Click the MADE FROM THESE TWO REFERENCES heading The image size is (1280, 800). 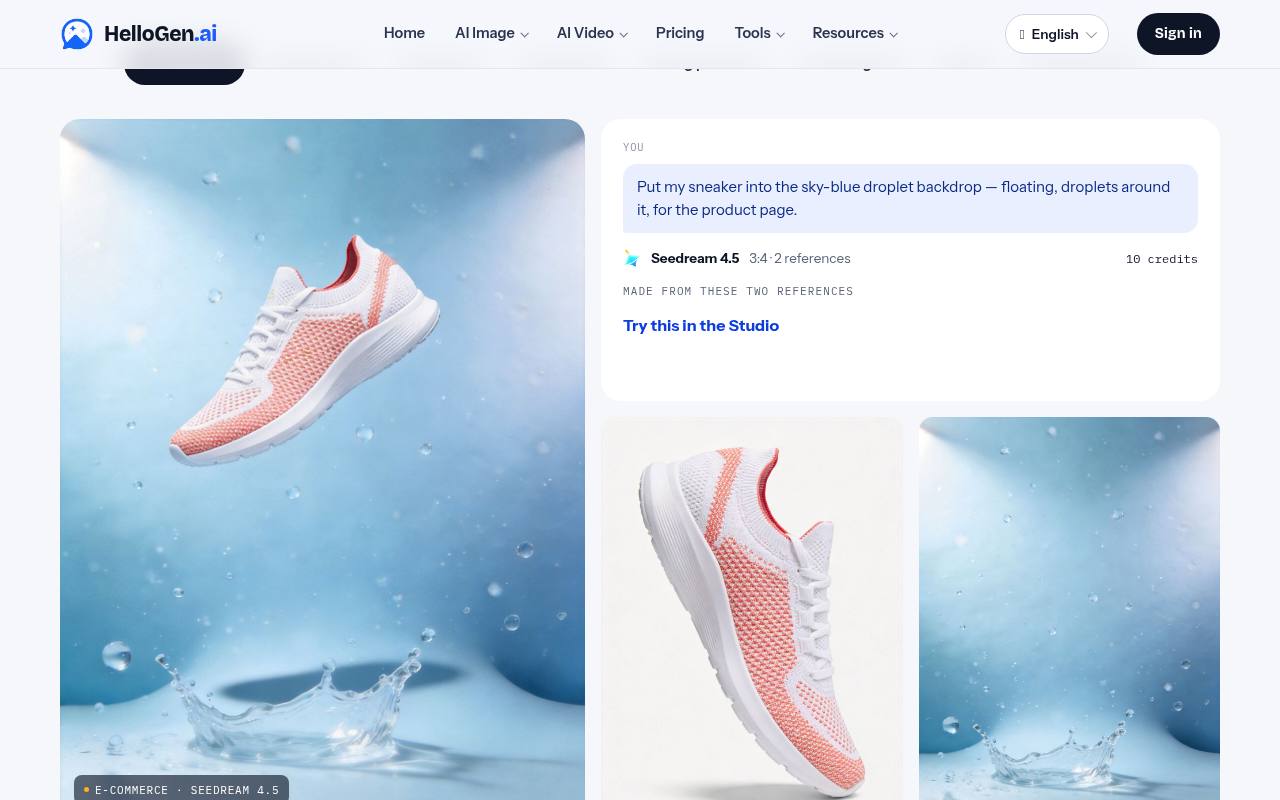coord(738,291)
